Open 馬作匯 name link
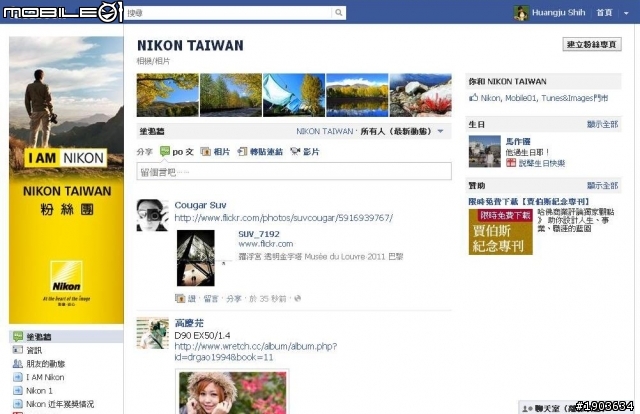The width and height of the screenshot is (640, 414). 518,141
